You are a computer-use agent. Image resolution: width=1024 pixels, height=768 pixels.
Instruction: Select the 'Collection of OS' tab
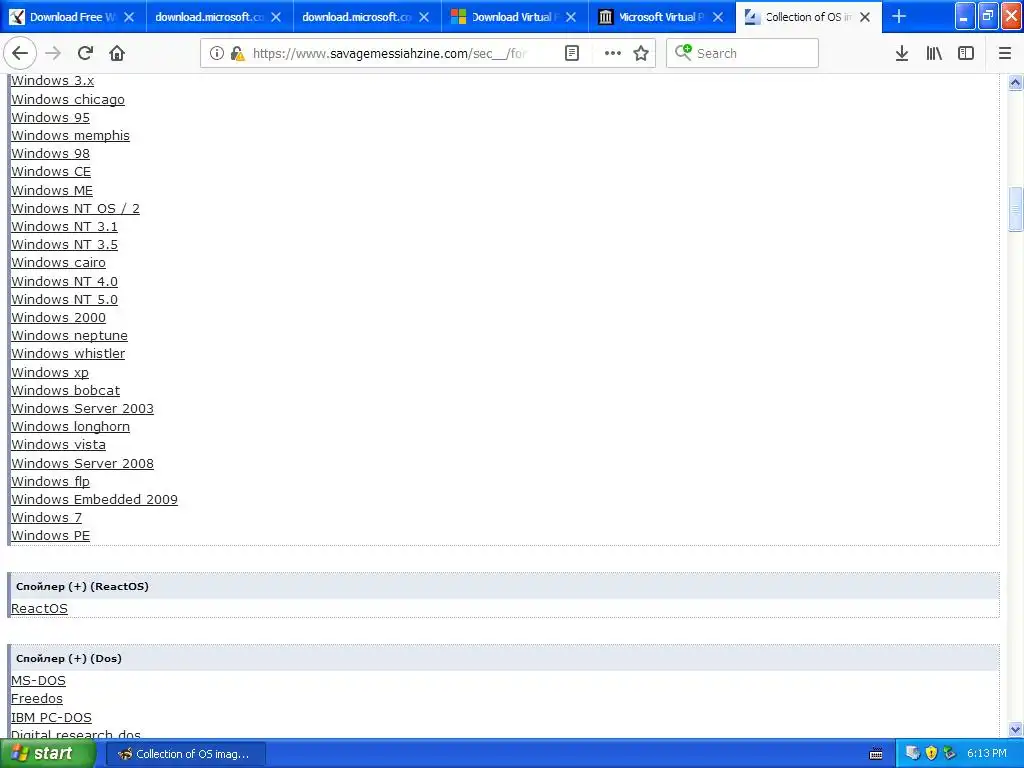808,17
